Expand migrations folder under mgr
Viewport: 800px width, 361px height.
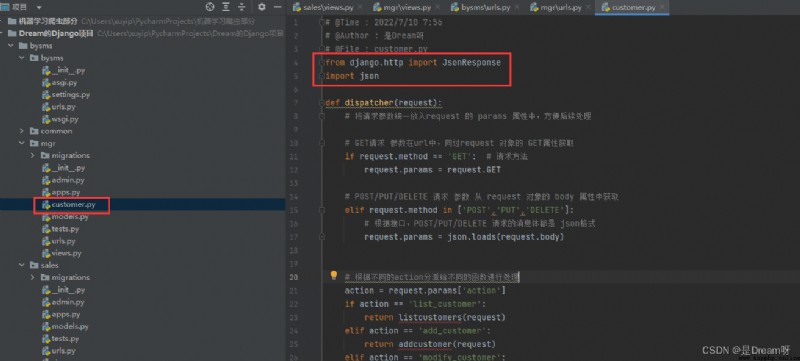33,156
